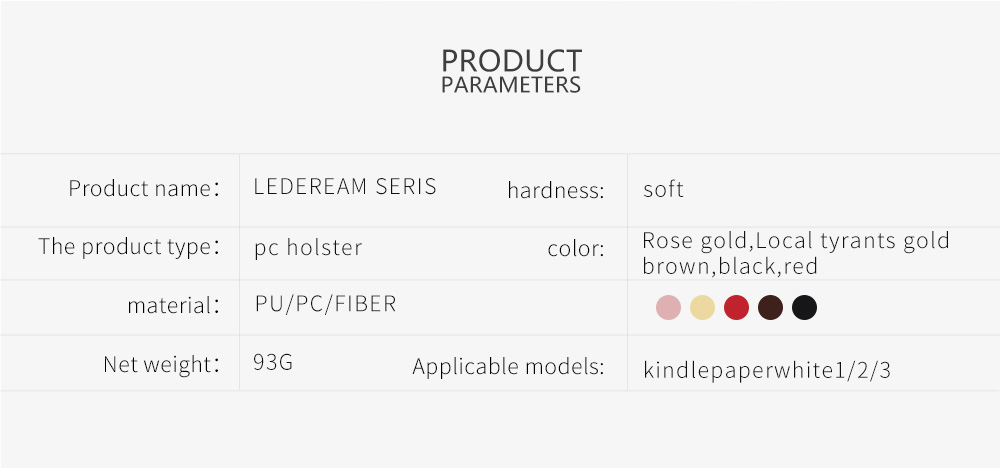Viewport: 1000px width, 468px height.
Task: Choose the red color circle
Action: [x=736, y=307]
